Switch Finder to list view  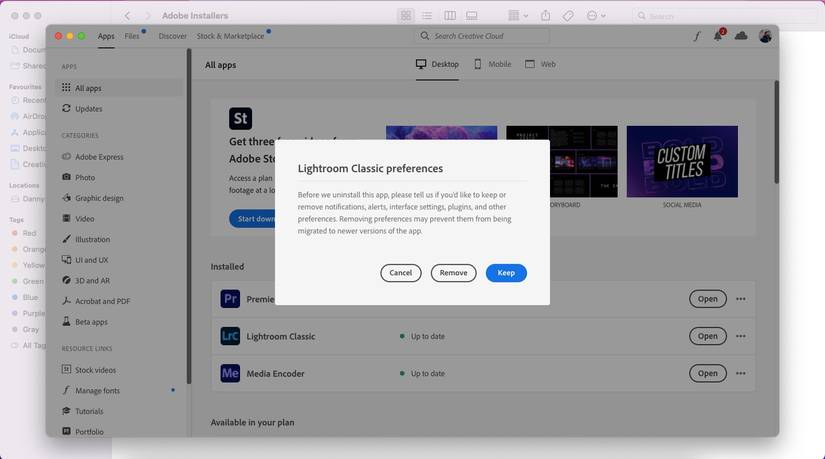pyautogui.click(x=427, y=16)
